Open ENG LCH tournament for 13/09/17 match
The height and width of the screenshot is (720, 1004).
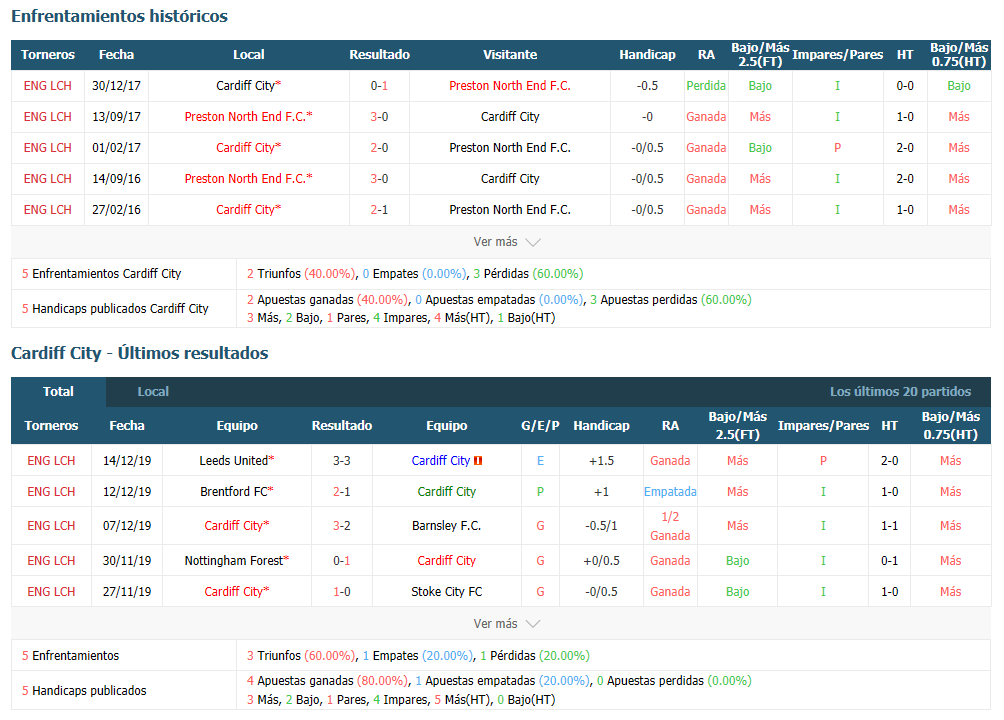click(x=47, y=117)
